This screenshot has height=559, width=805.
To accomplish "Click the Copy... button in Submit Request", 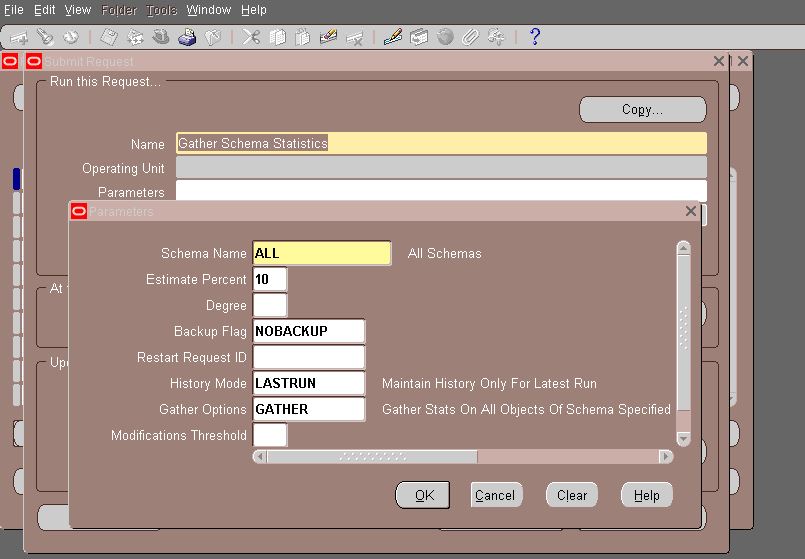I will pyautogui.click(x=643, y=109).
